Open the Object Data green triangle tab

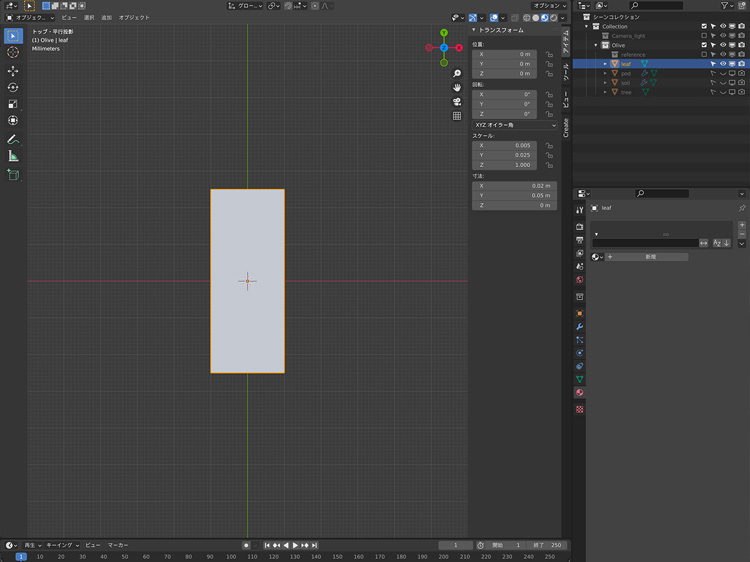[x=580, y=380]
